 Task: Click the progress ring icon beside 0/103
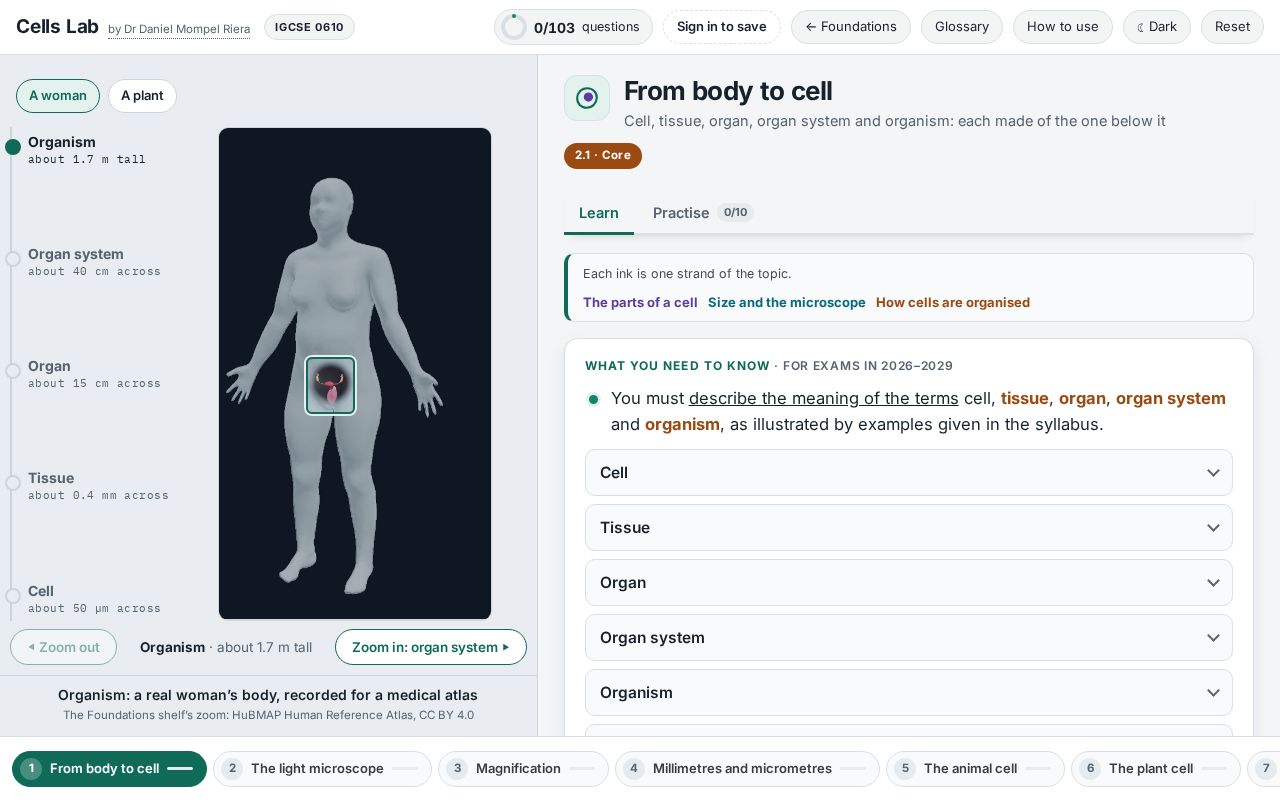pos(514,27)
